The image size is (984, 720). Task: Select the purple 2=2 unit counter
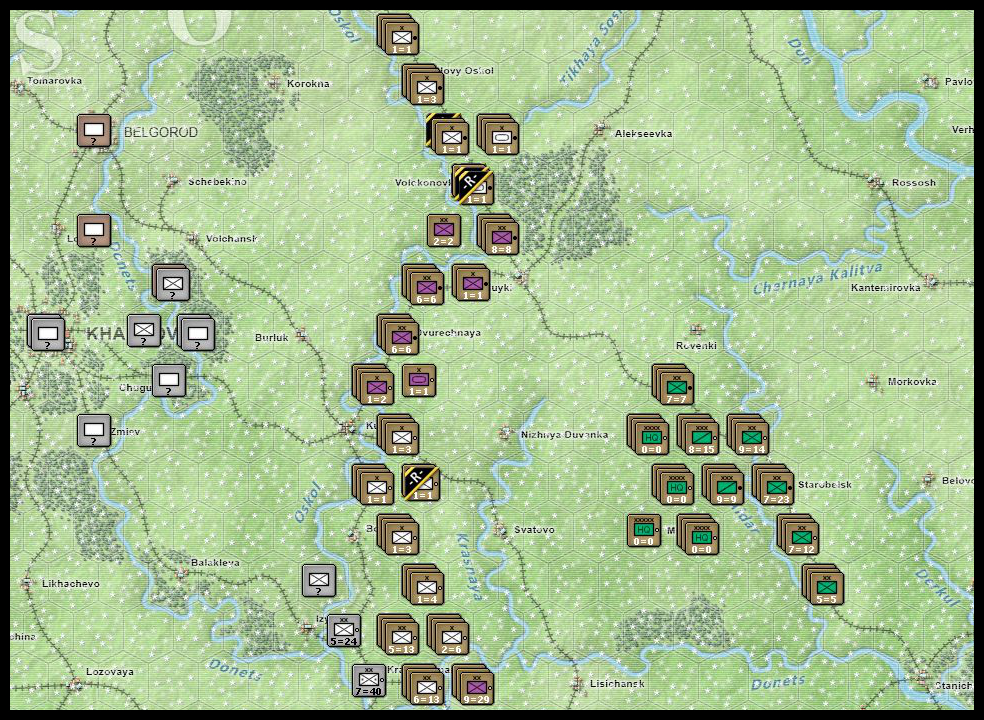click(x=444, y=230)
